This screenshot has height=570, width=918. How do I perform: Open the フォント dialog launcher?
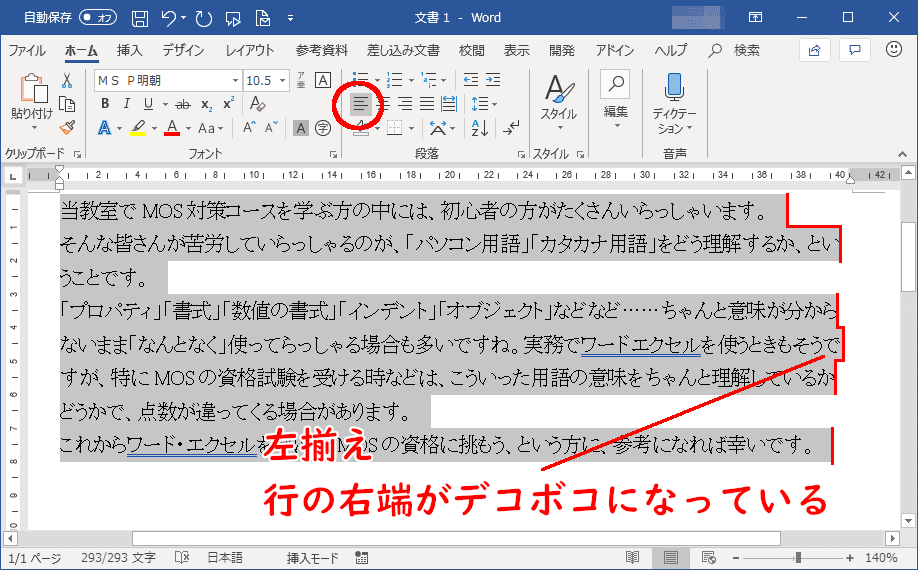pyautogui.click(x=333, y=154)
